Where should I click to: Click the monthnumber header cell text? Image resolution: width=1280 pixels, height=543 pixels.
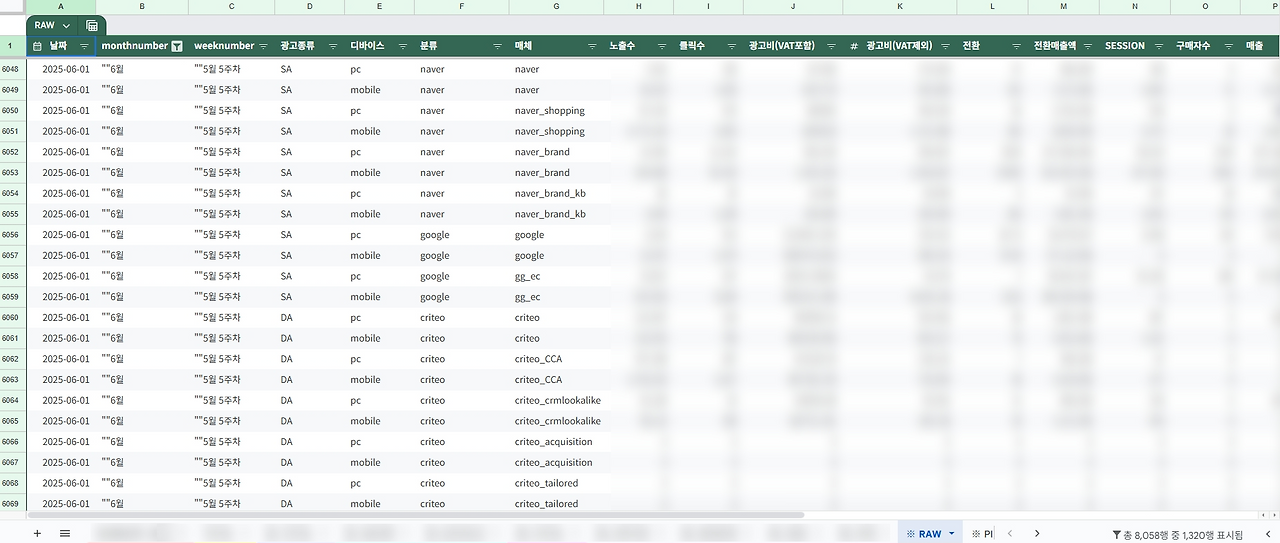(135, 46)
